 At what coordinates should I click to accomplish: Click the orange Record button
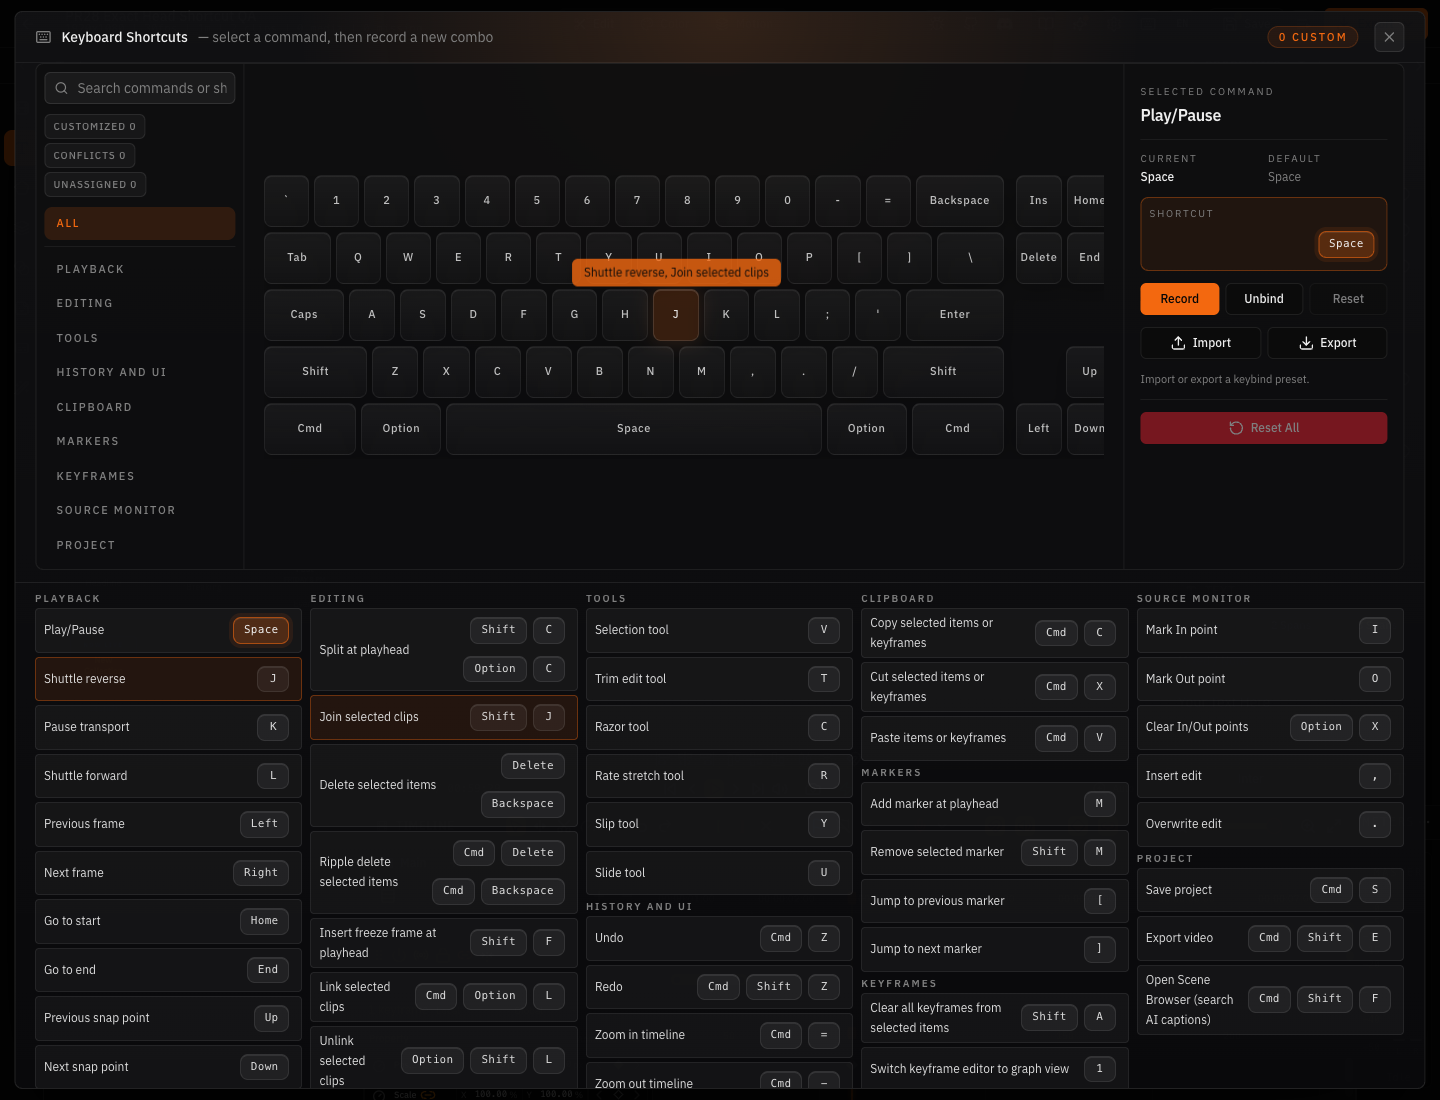[1180, 299]
